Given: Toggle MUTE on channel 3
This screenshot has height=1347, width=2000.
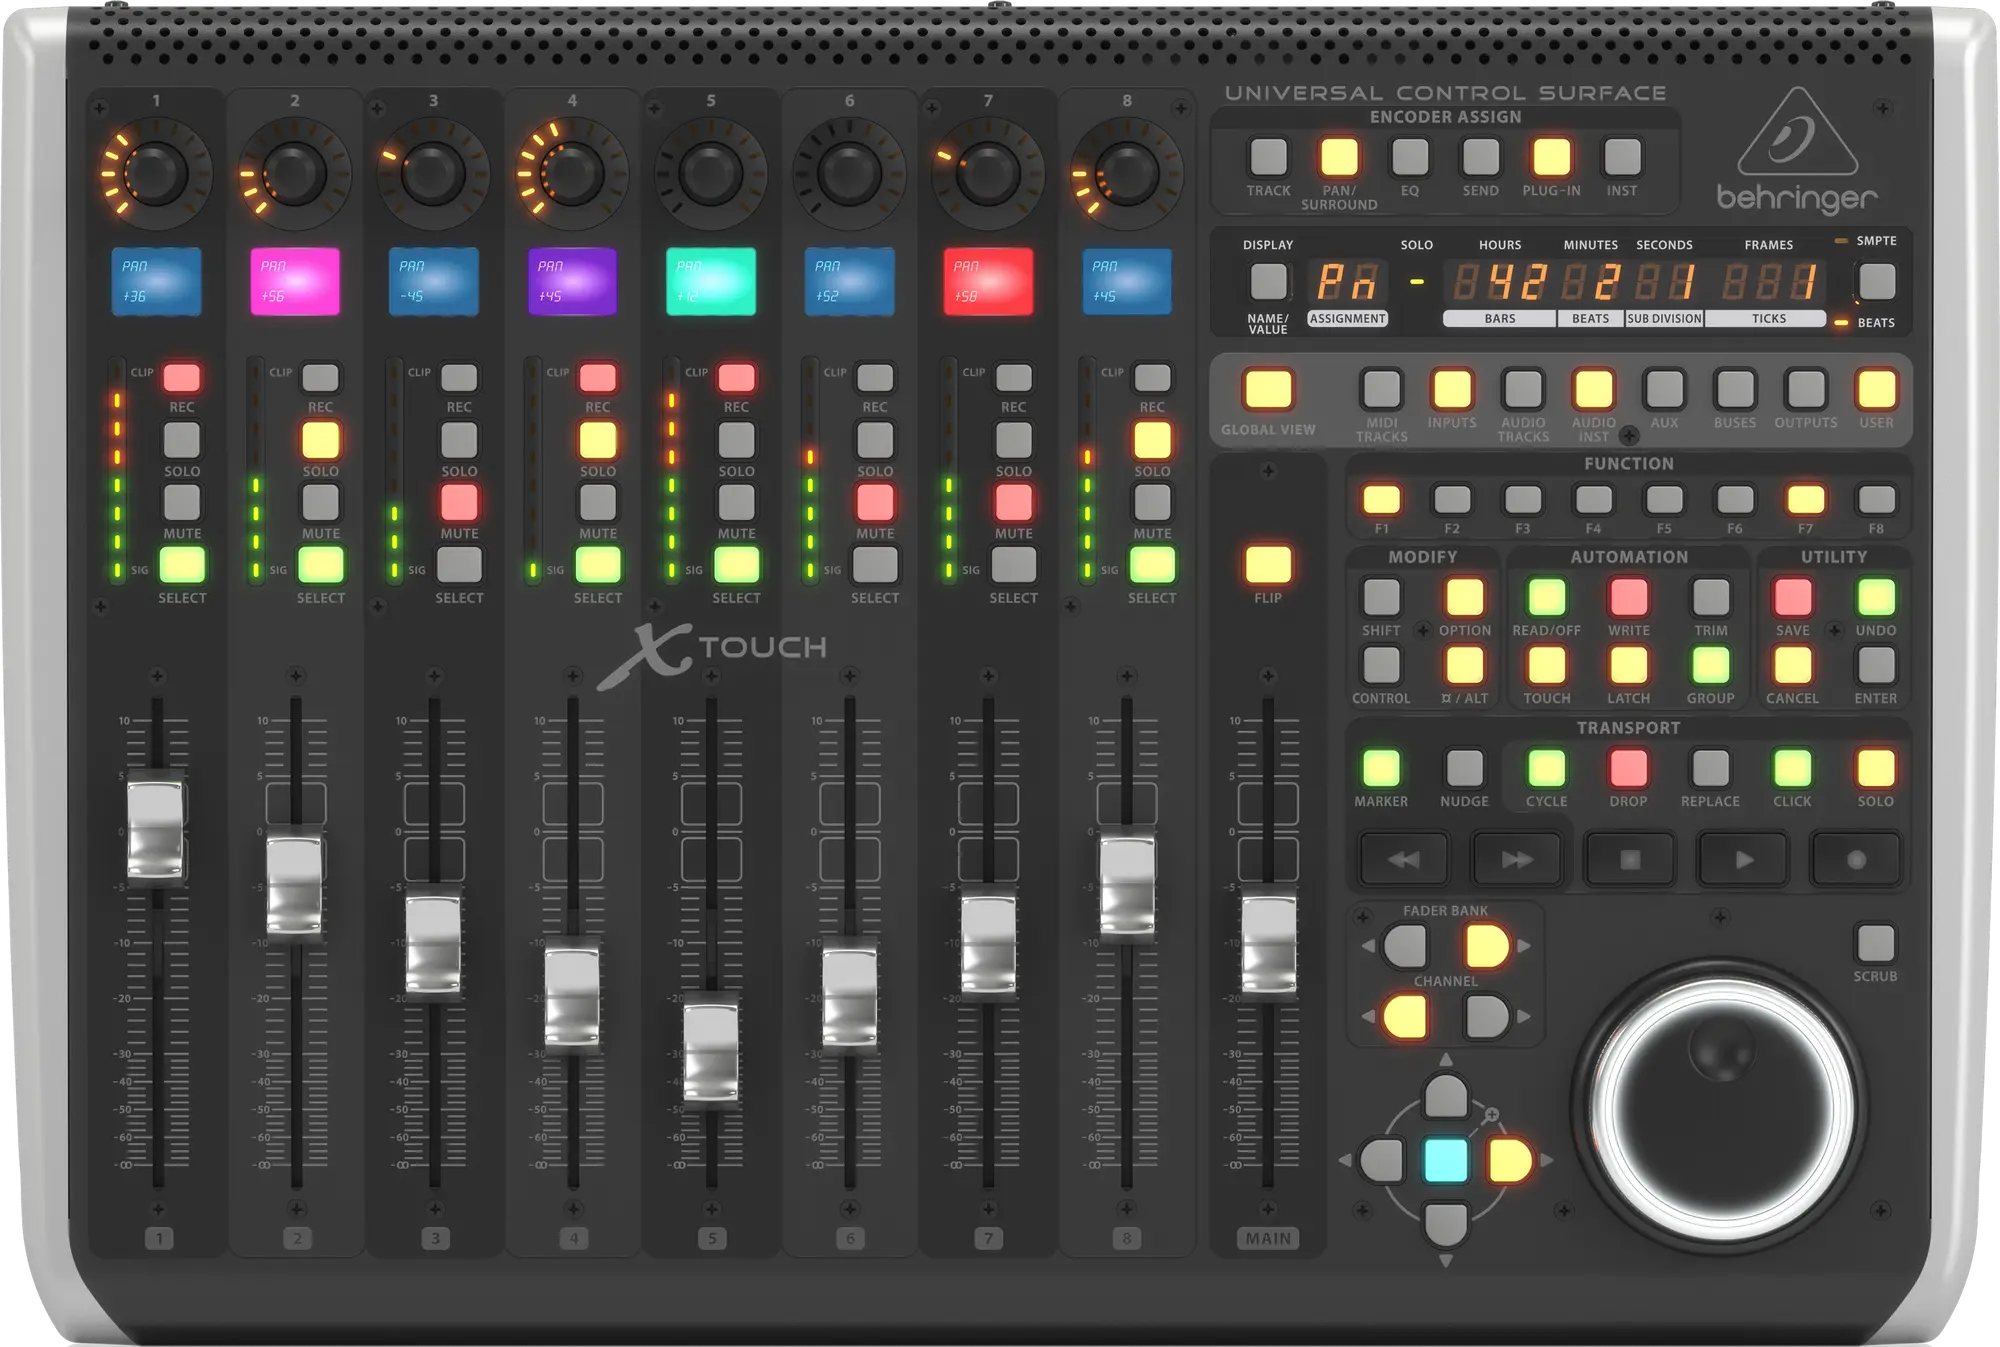Looking at the screenshot, I should click(459, 502).
